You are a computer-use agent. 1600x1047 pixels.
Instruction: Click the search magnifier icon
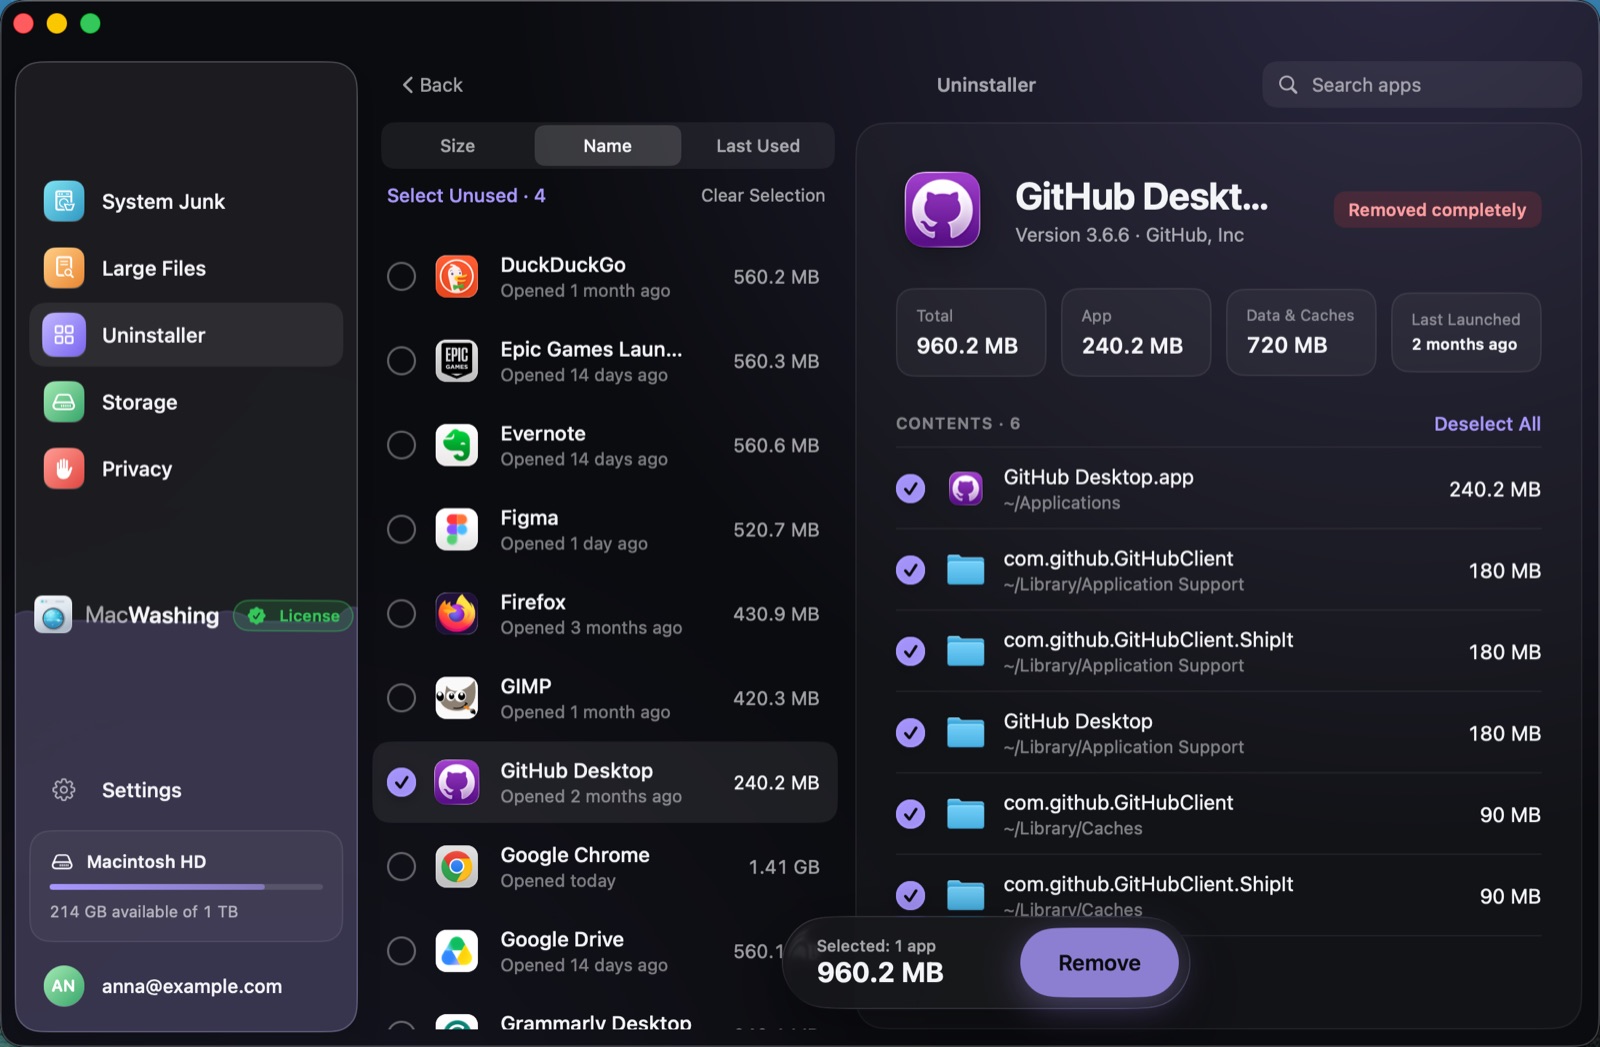(1288, 85)
